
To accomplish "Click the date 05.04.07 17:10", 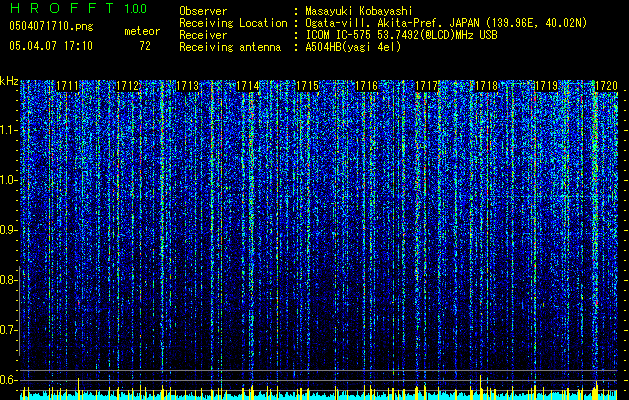I will pos(51,46).
